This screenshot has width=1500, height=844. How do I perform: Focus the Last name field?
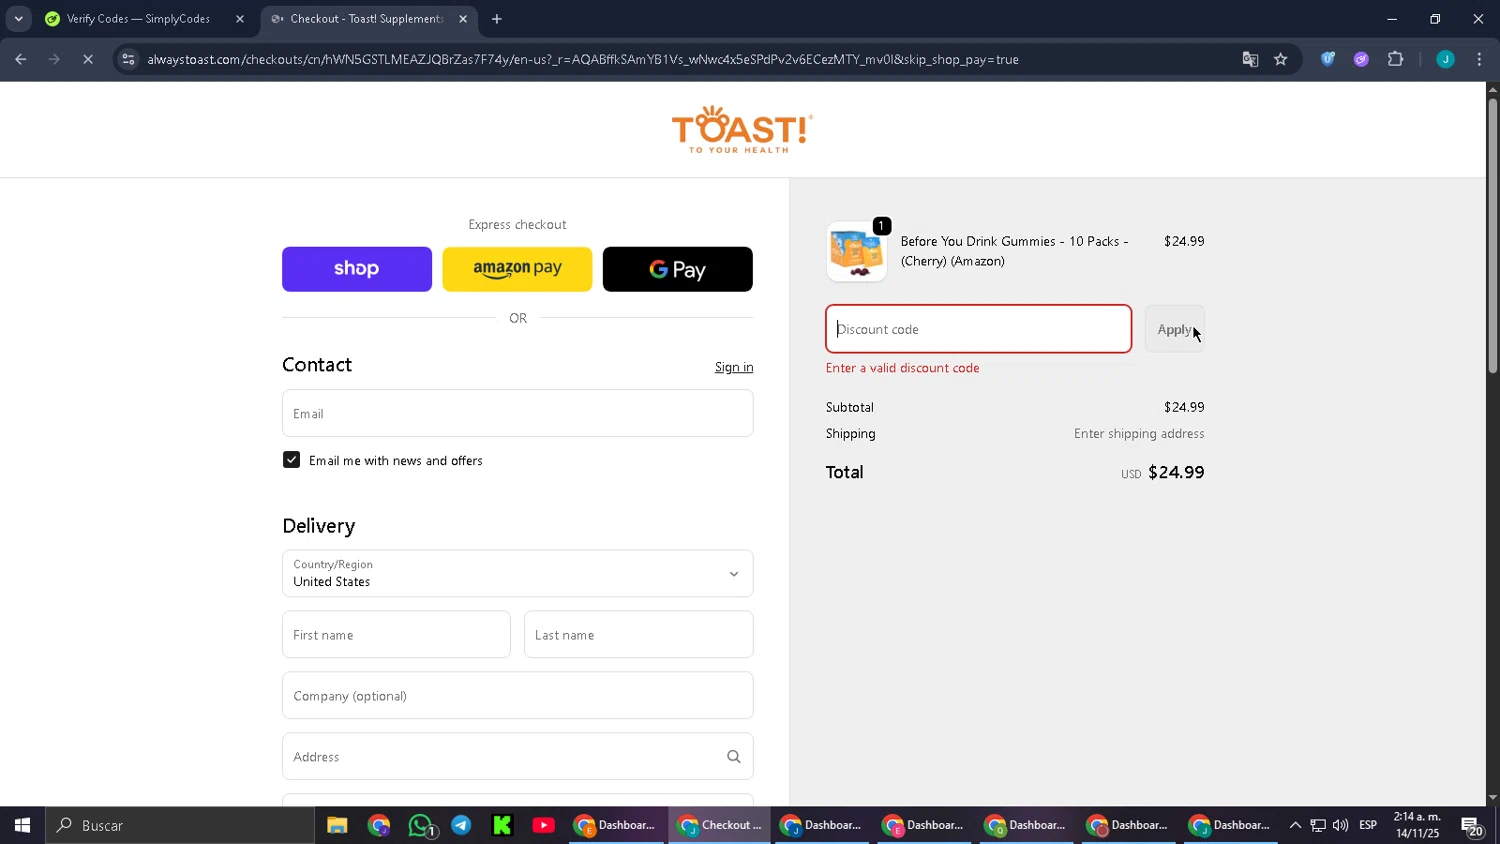pyautogui.click(x=639, y=635)
